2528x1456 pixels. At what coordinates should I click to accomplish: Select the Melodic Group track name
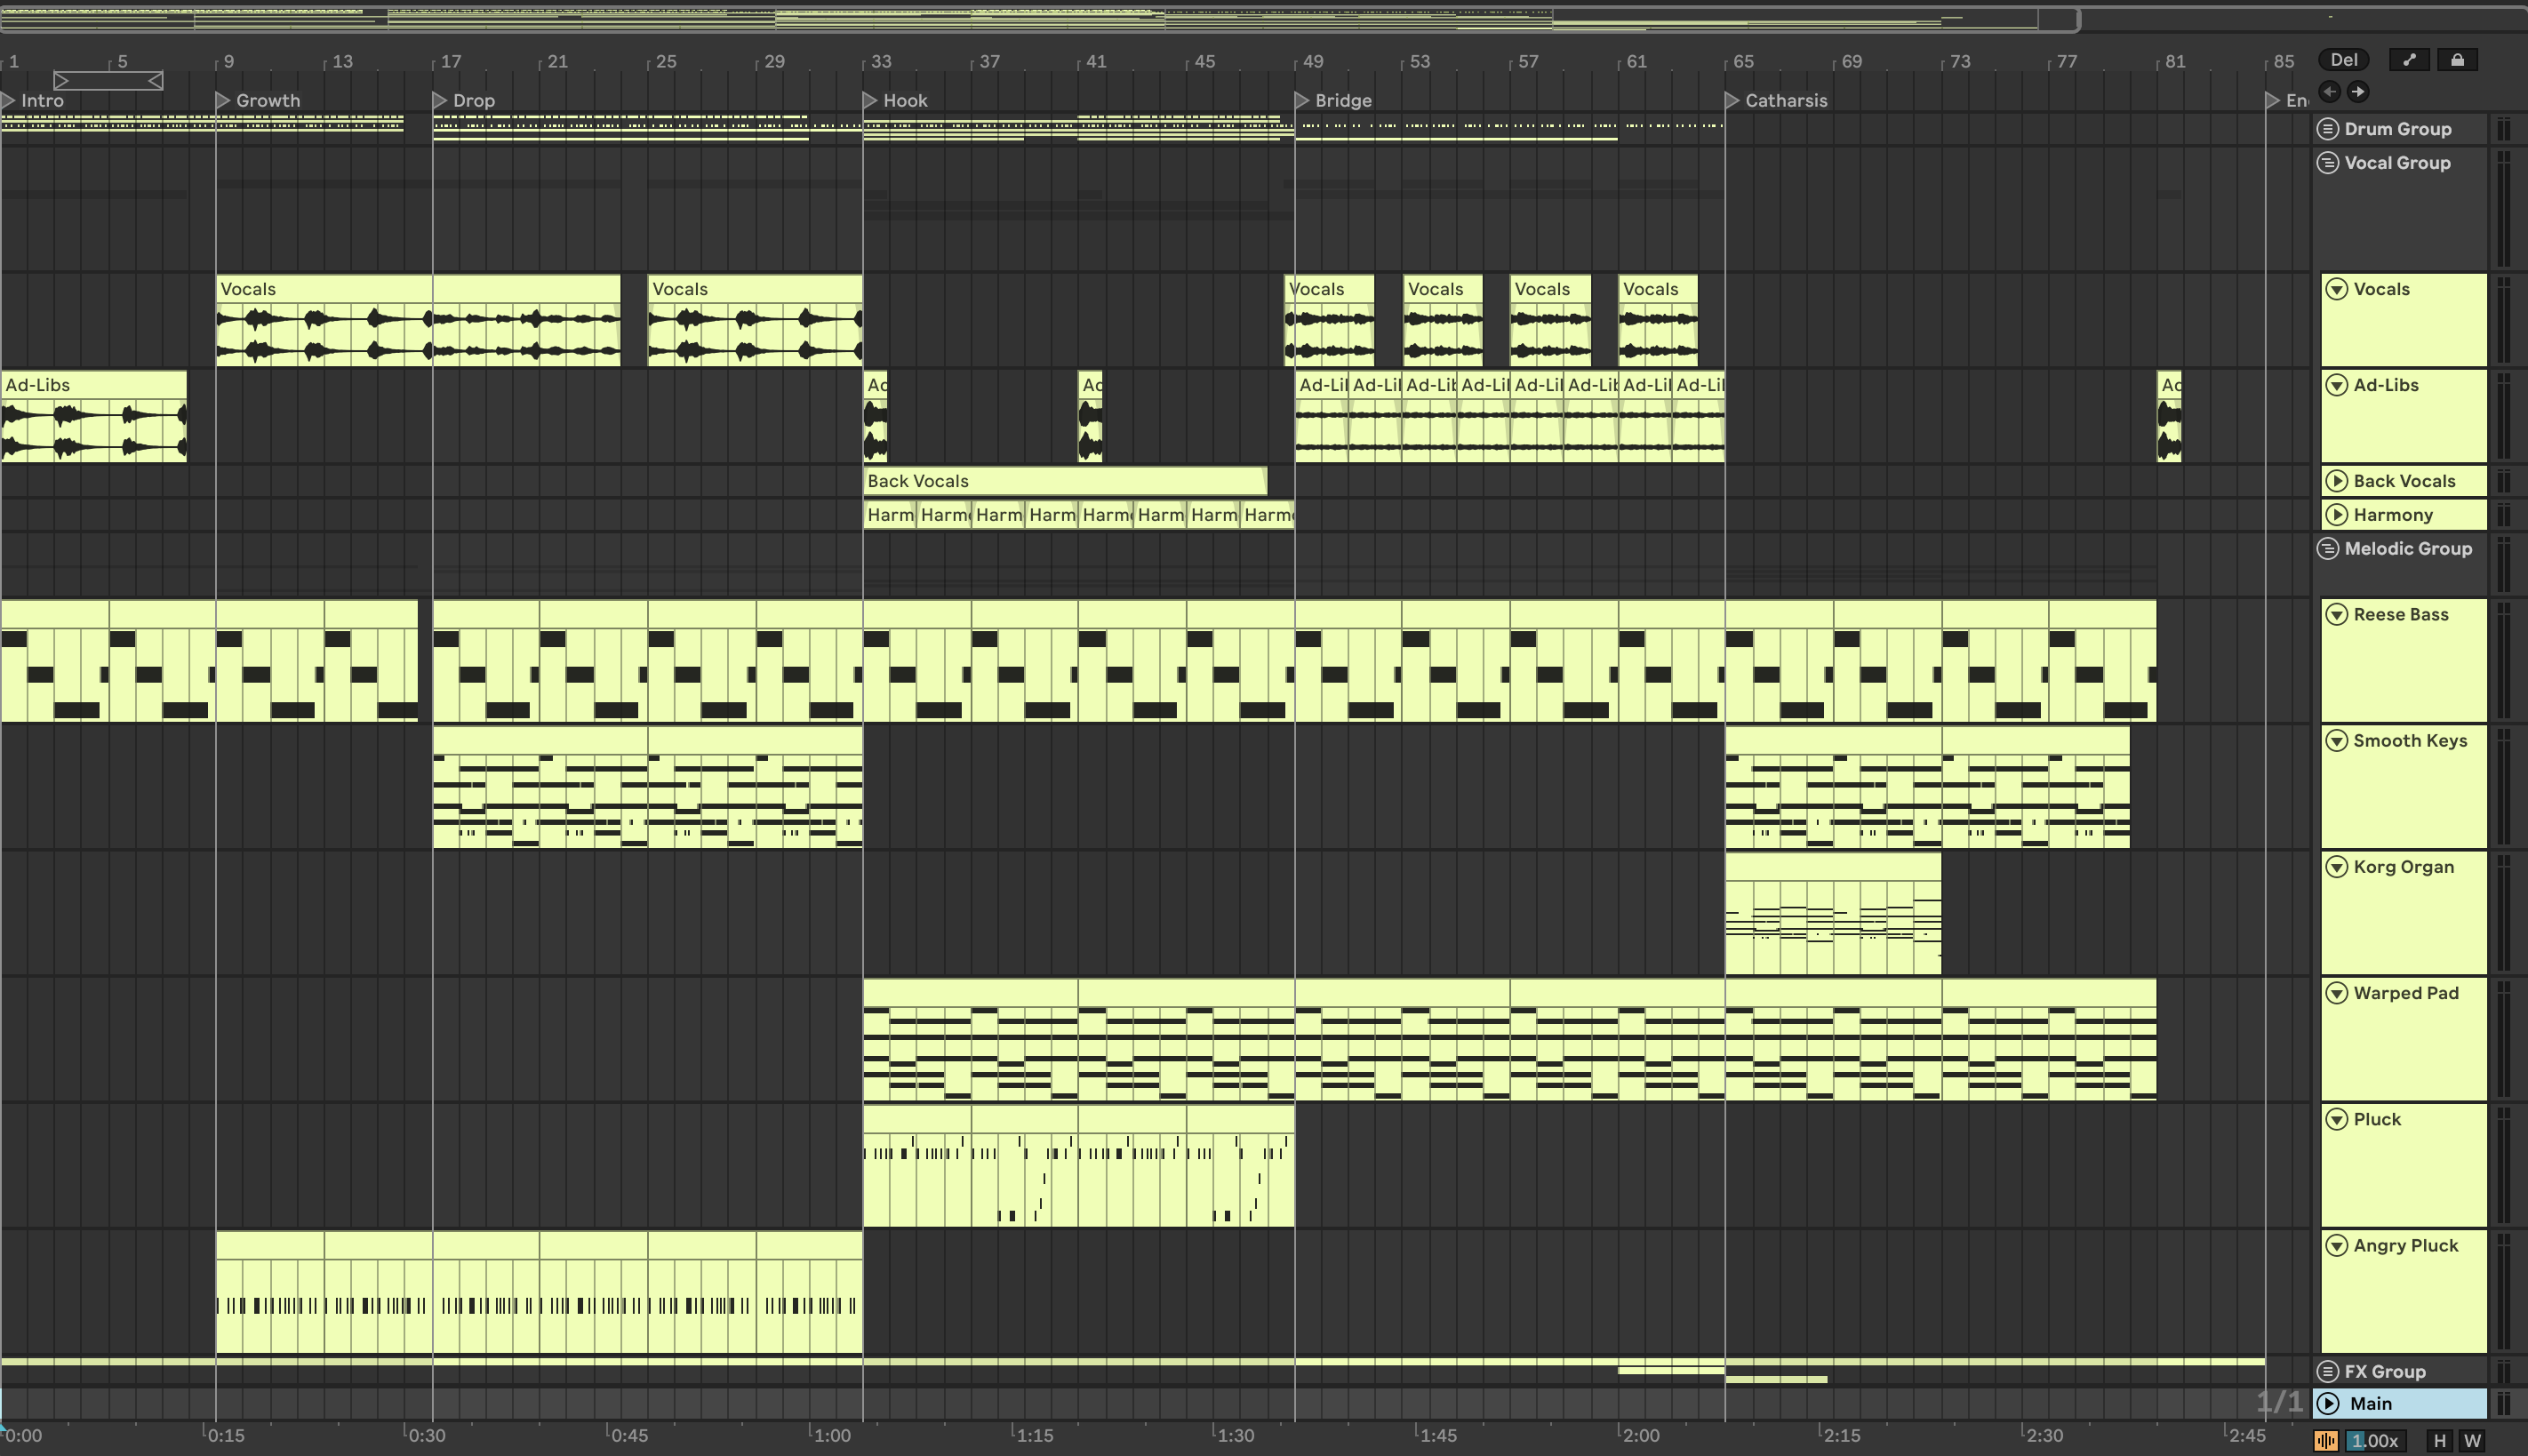click(x=2408, y=548)
